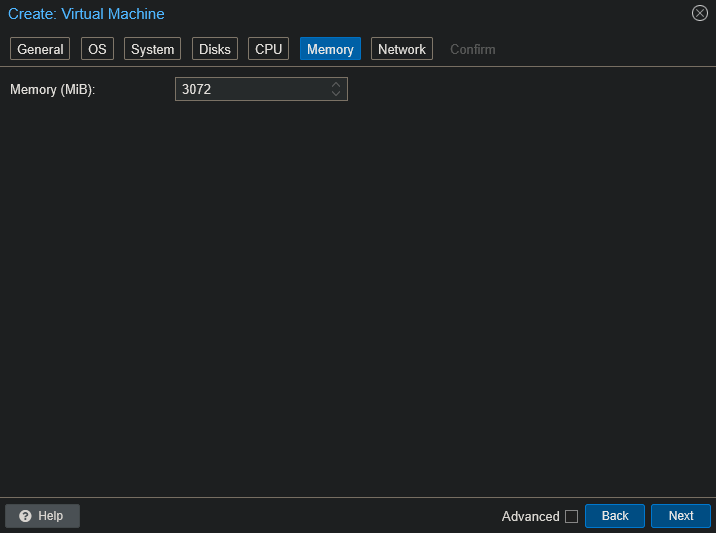
Task: Click the question mark Help icon
Action: click(26, 516)
